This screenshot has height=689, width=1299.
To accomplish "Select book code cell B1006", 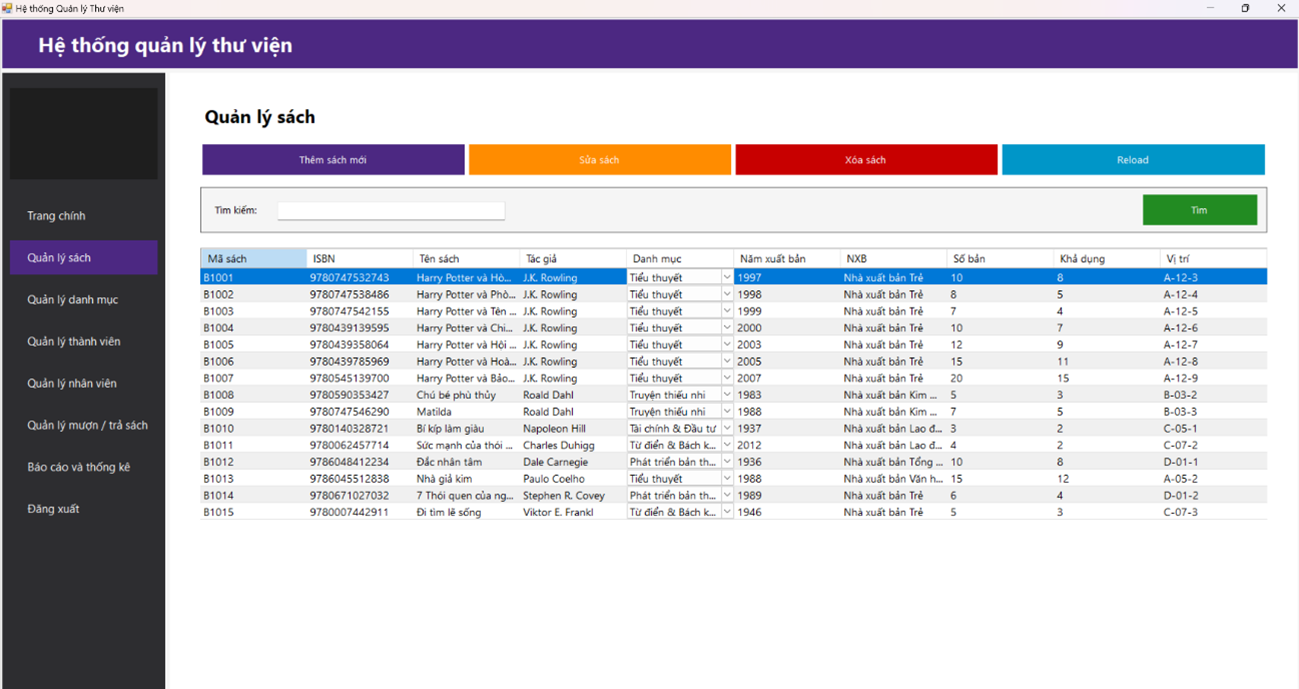I will 253,362.
